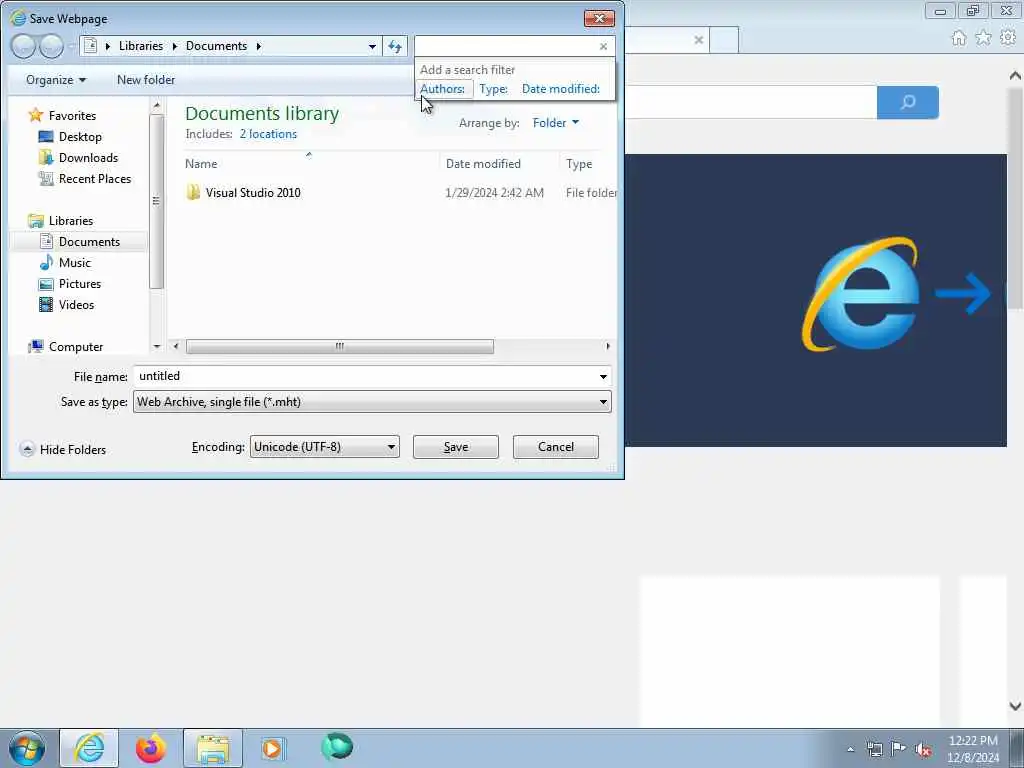The height and width of the screenshot is (768, 1024).
Task: Click the webpage search input field
Action: [x=751, y=102]
